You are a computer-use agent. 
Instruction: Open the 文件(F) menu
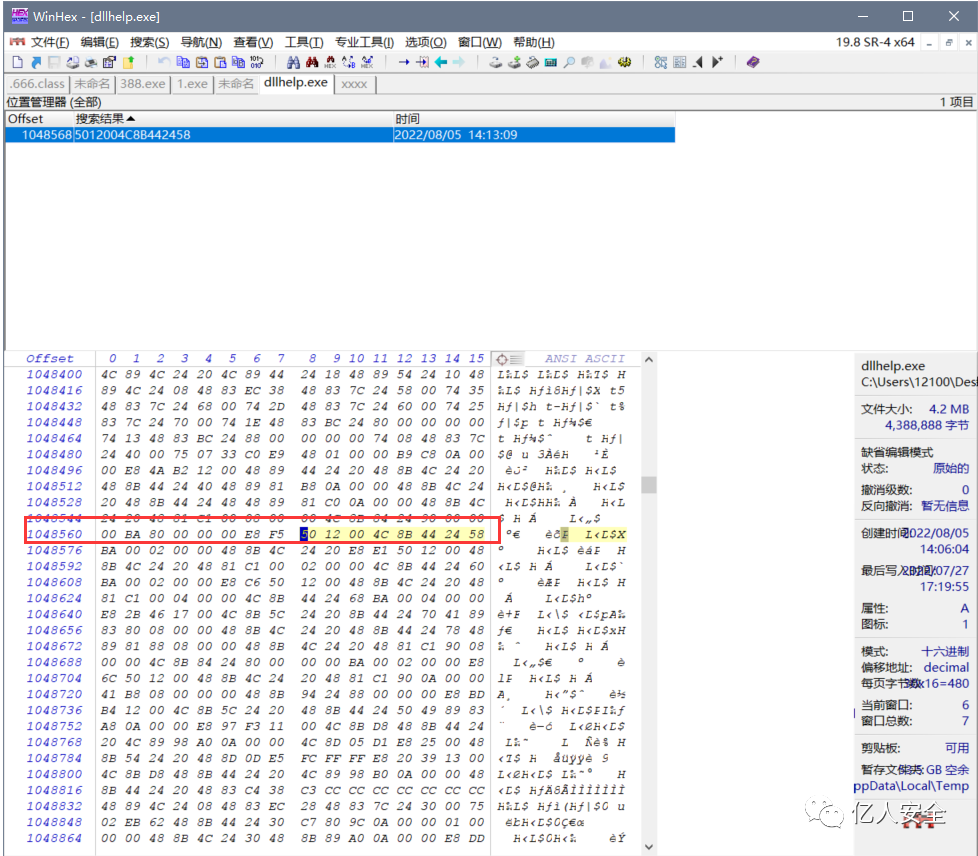(50, 42)
